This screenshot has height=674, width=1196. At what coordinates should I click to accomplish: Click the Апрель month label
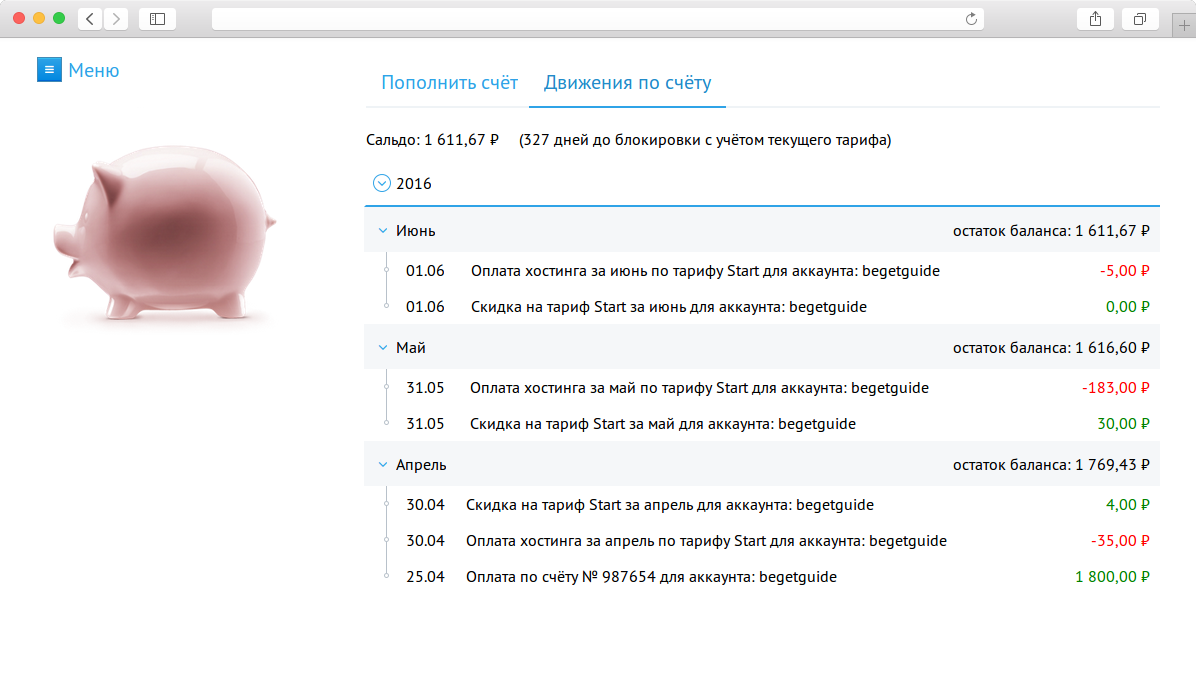[x=421, y=464]
